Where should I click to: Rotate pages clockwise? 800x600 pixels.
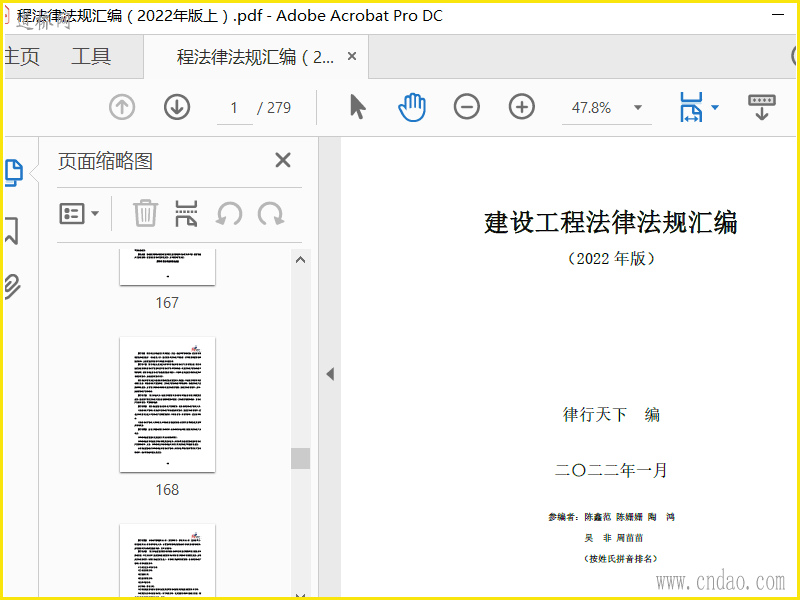coord(270,214)
